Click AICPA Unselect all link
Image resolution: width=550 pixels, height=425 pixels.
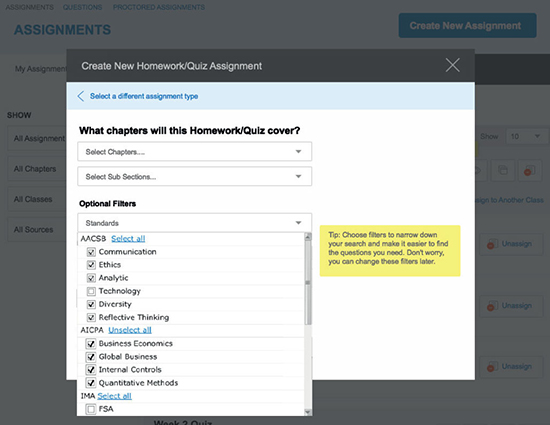click(130, 330)
